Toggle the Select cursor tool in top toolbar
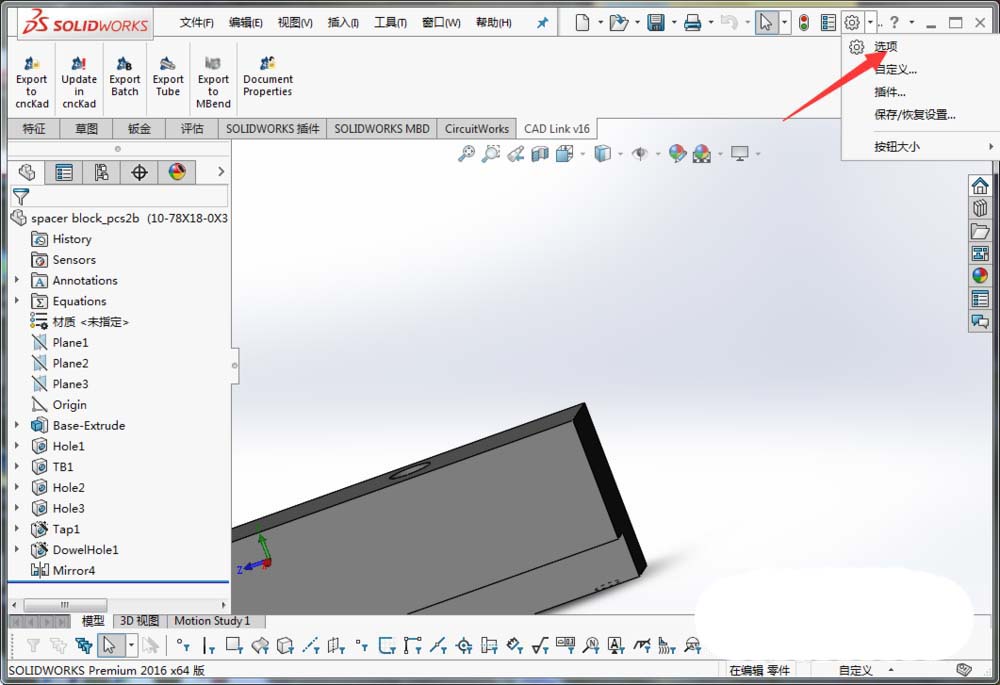The width and height of the screenshot is (1000, 685). tap(766, 23)
